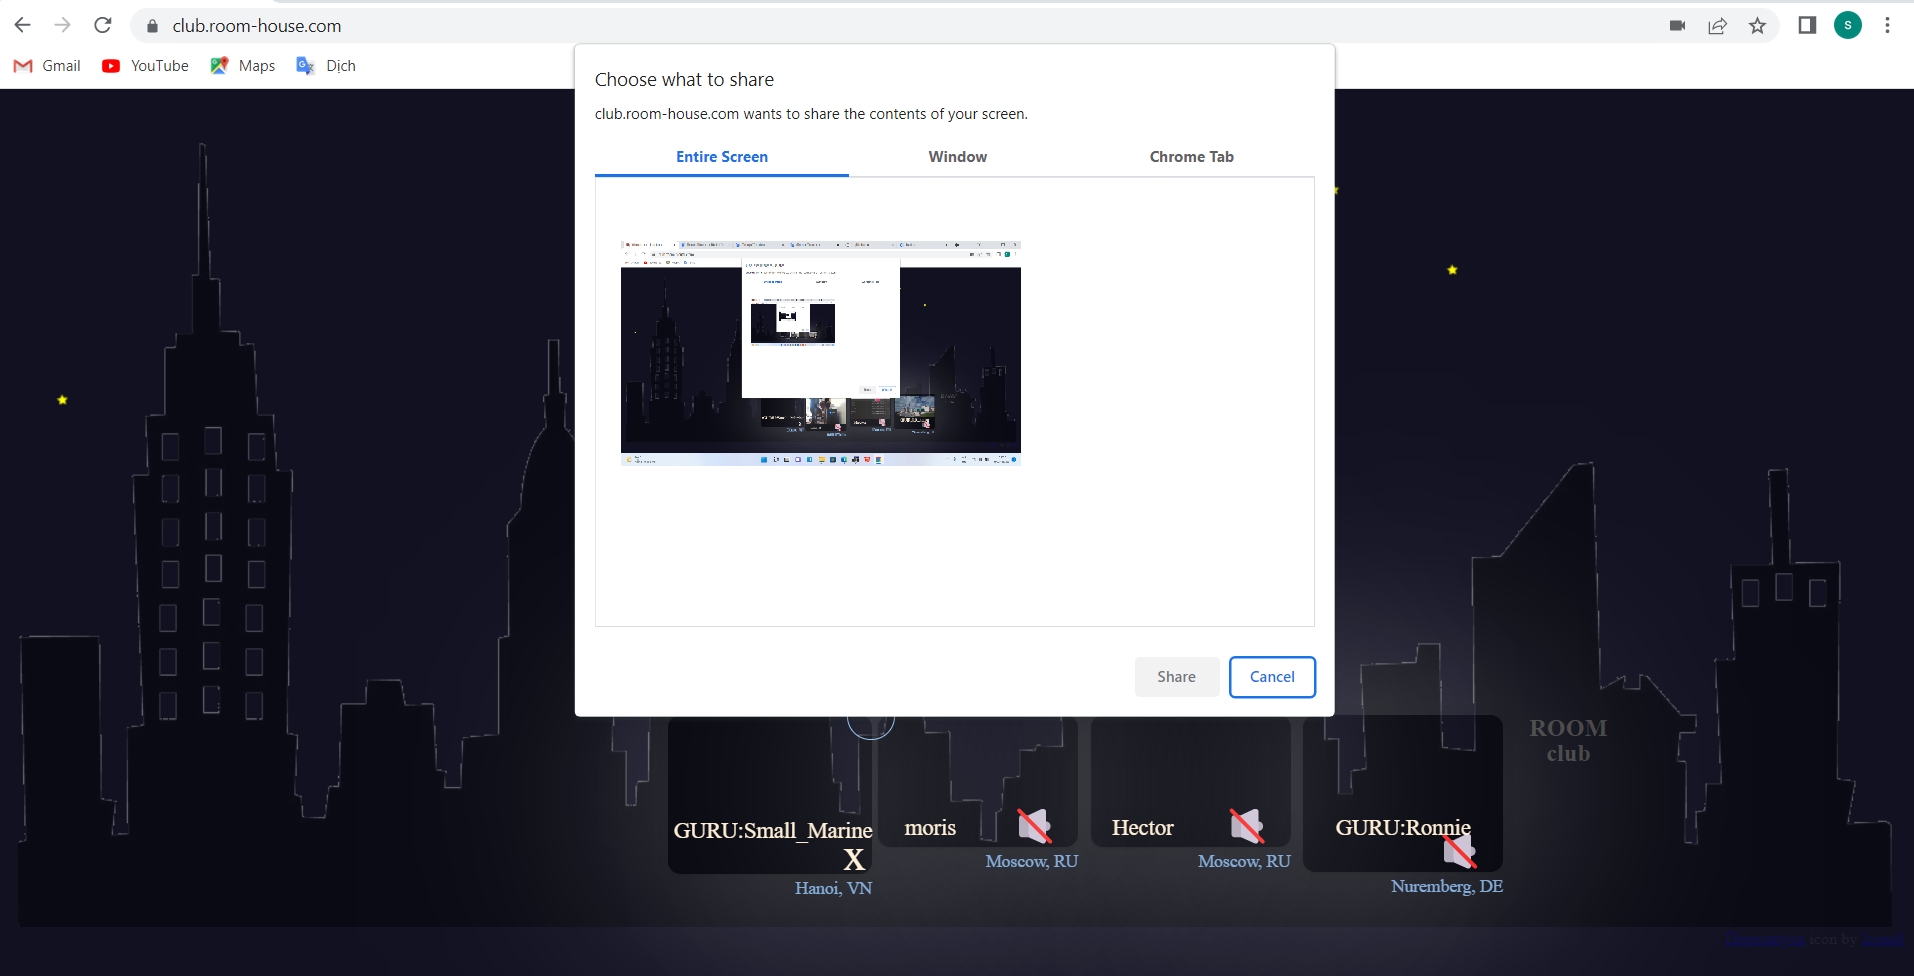Open the Chrome profile avatar menu

1847,26
